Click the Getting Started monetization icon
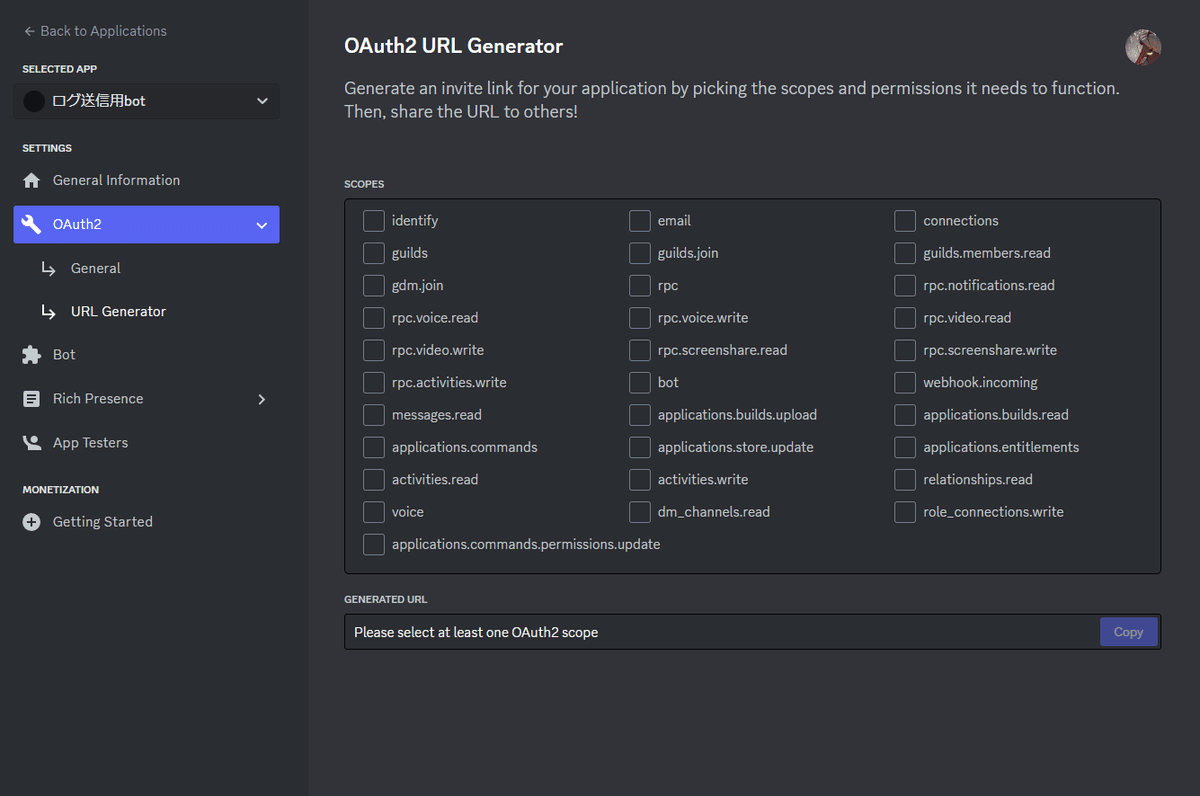This screenshot has height=796, width=1200. click(30, 521)
